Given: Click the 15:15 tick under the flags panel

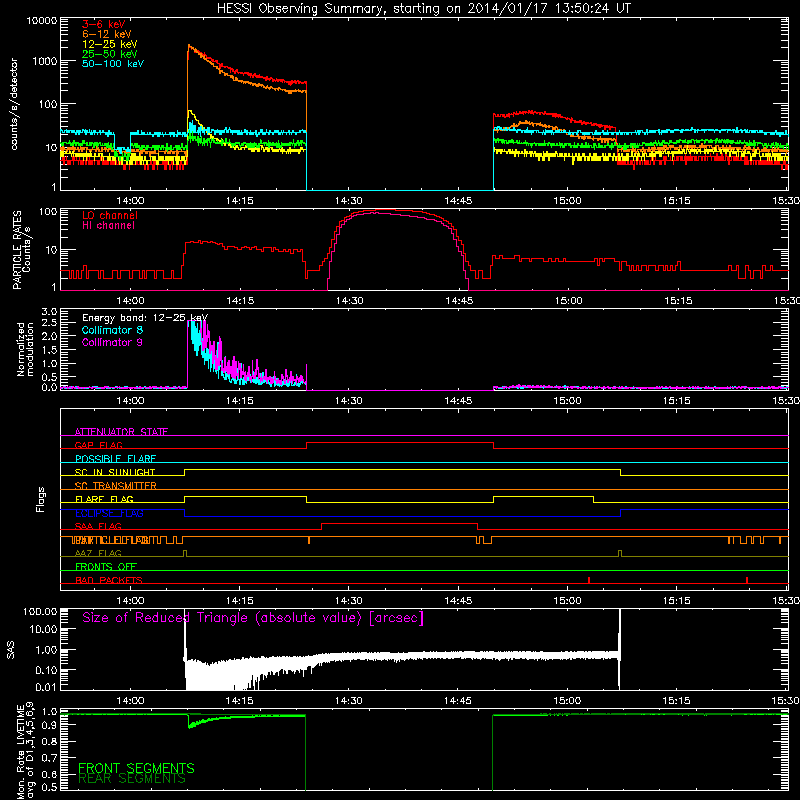Looking at the screenshot, I should click(677, 601).
